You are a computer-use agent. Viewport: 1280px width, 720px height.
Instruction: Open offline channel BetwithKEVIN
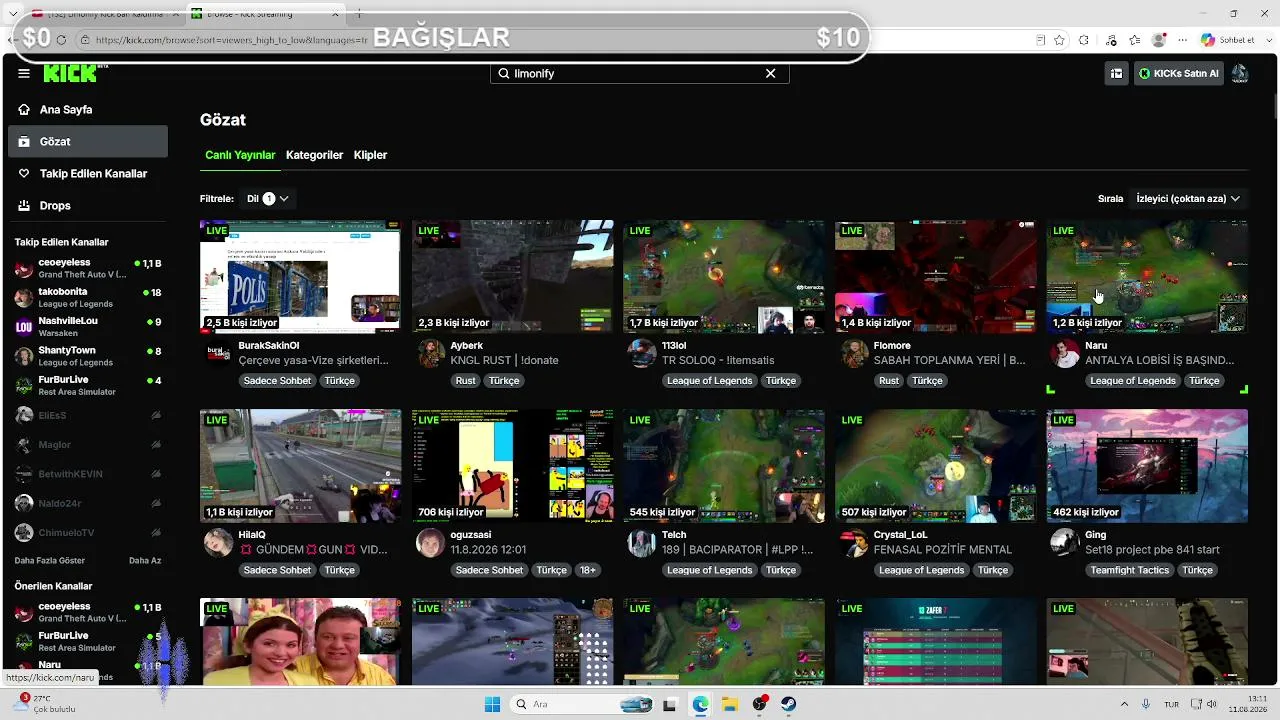(x=88, y=474)
